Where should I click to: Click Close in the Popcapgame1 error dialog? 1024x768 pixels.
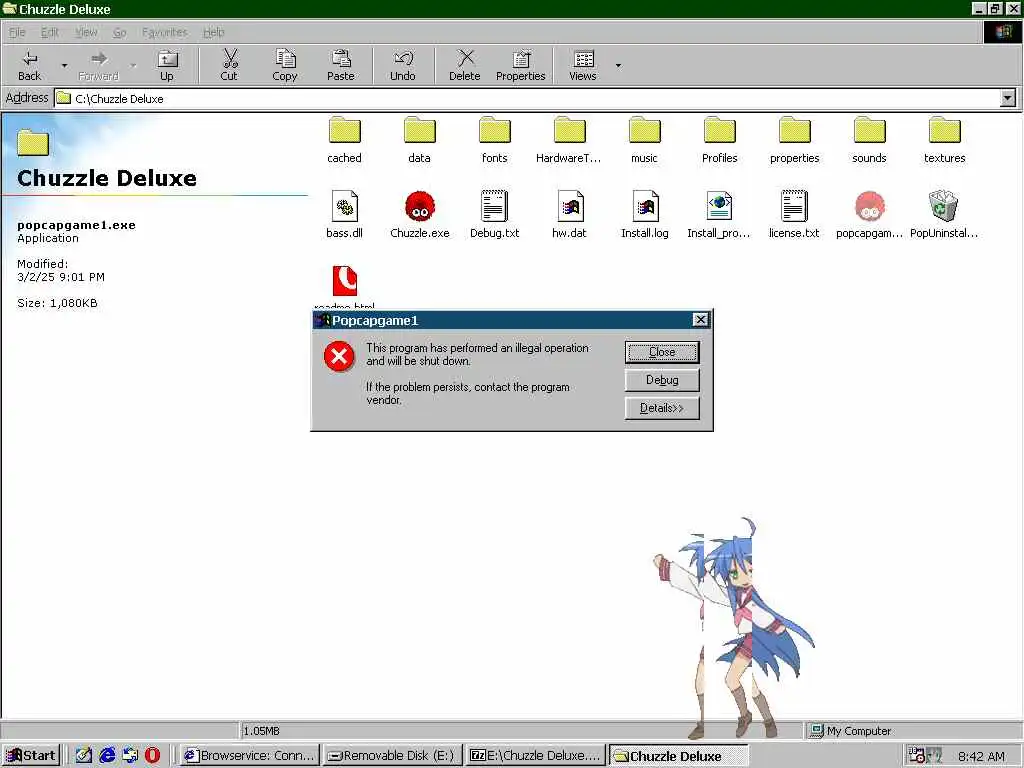(x=662, y=352)
